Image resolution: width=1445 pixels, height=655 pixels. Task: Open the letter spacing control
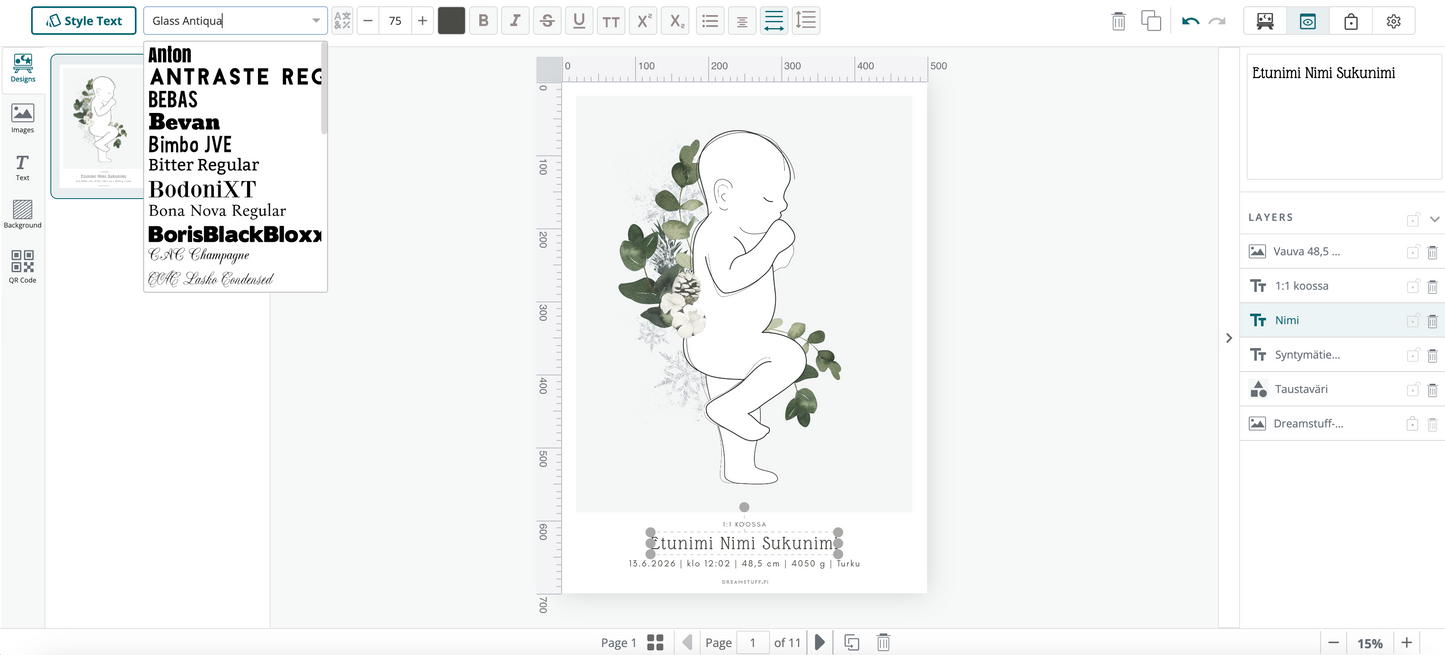(x=774, y=20)
